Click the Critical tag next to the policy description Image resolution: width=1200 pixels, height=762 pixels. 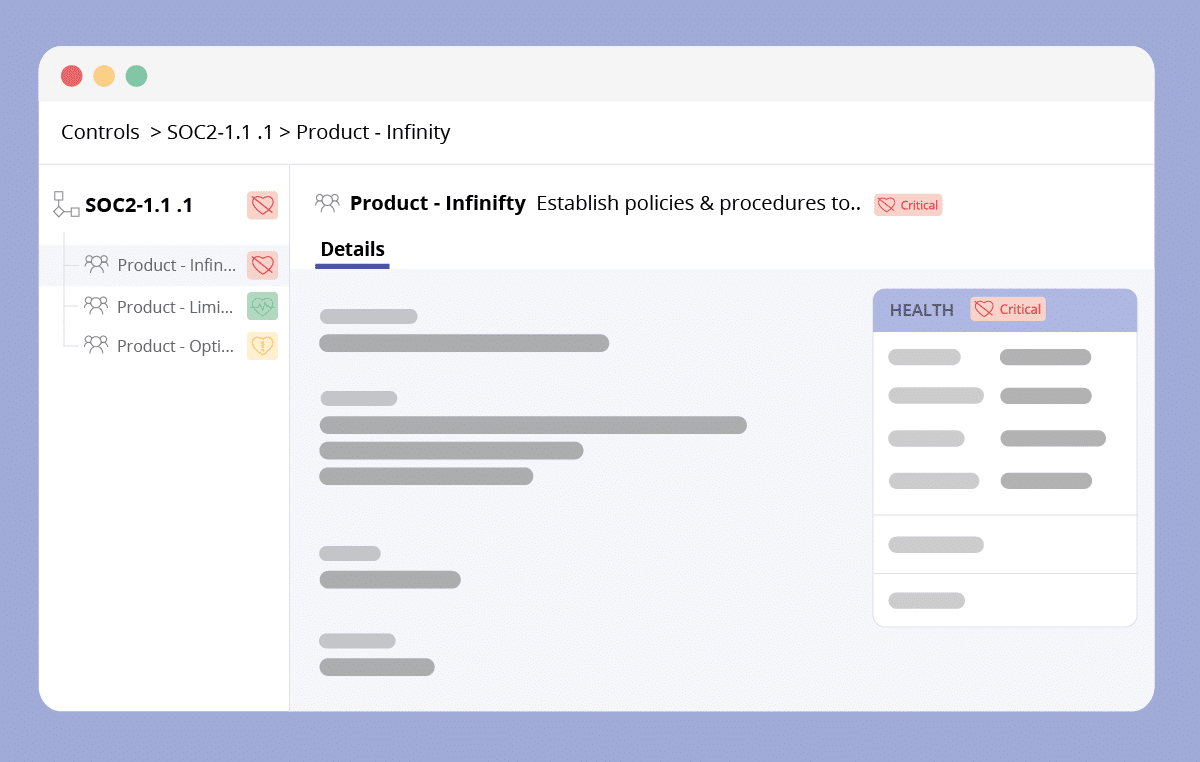coord(908,205)
